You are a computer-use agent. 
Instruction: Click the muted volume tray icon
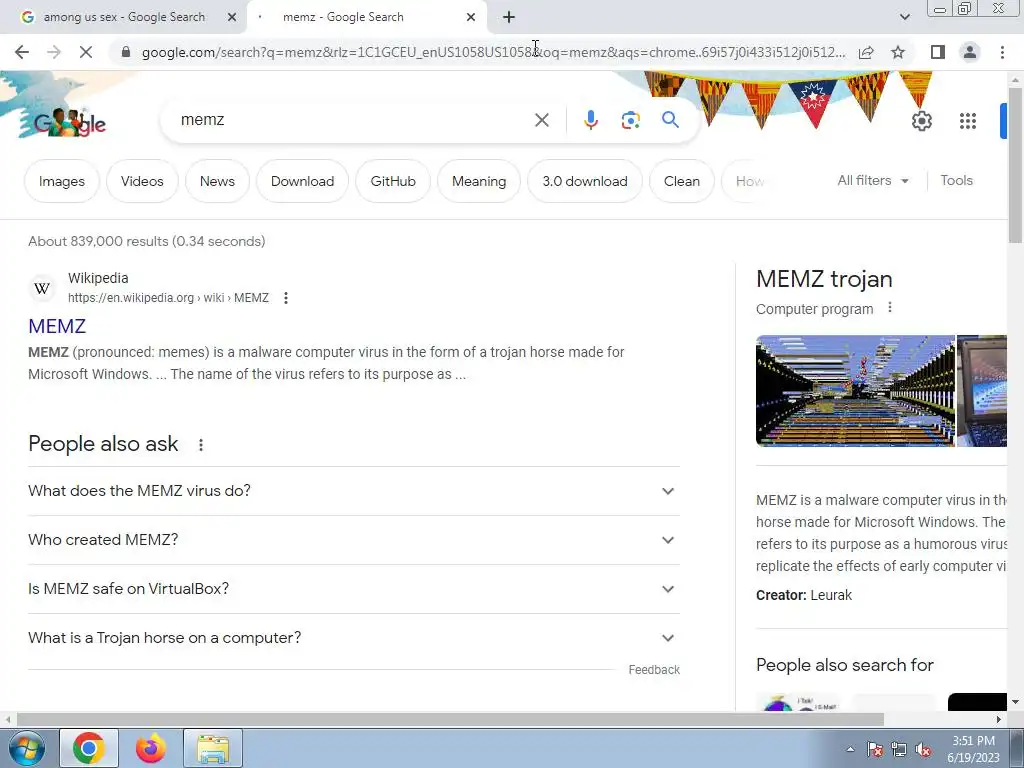pos(923,750)
